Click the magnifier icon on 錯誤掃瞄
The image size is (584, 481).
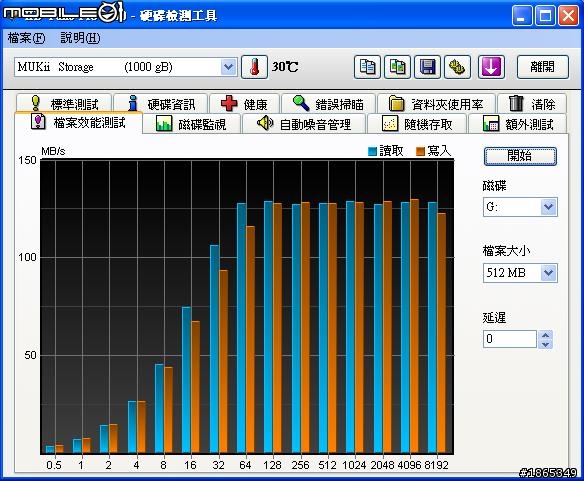click(301, 103)
